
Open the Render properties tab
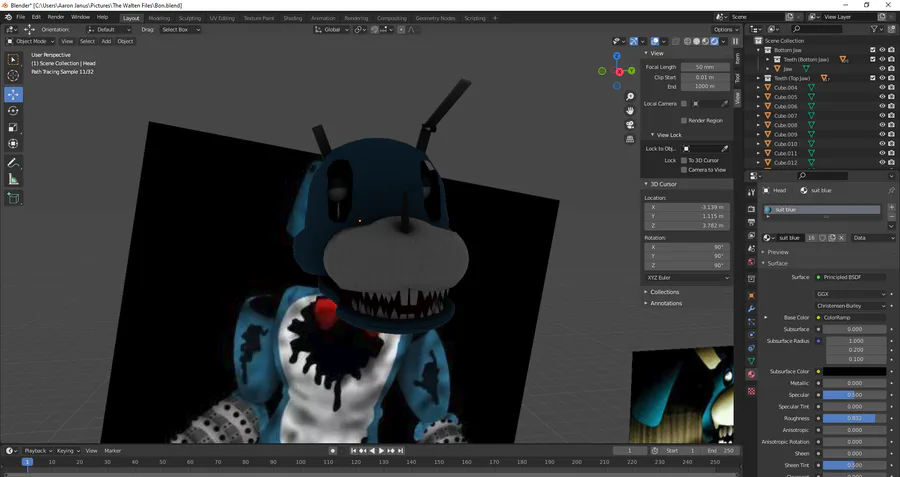(x=751, y=209)
